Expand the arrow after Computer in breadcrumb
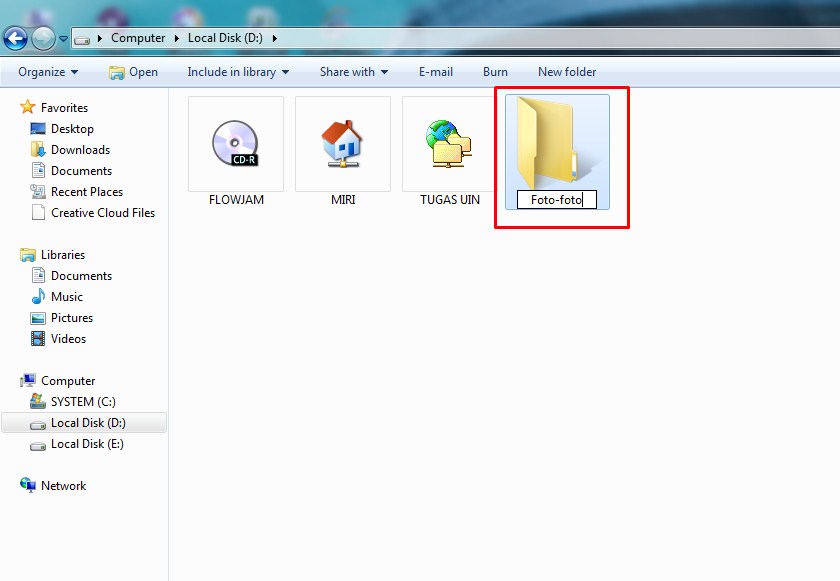 [x=177, y=39]
